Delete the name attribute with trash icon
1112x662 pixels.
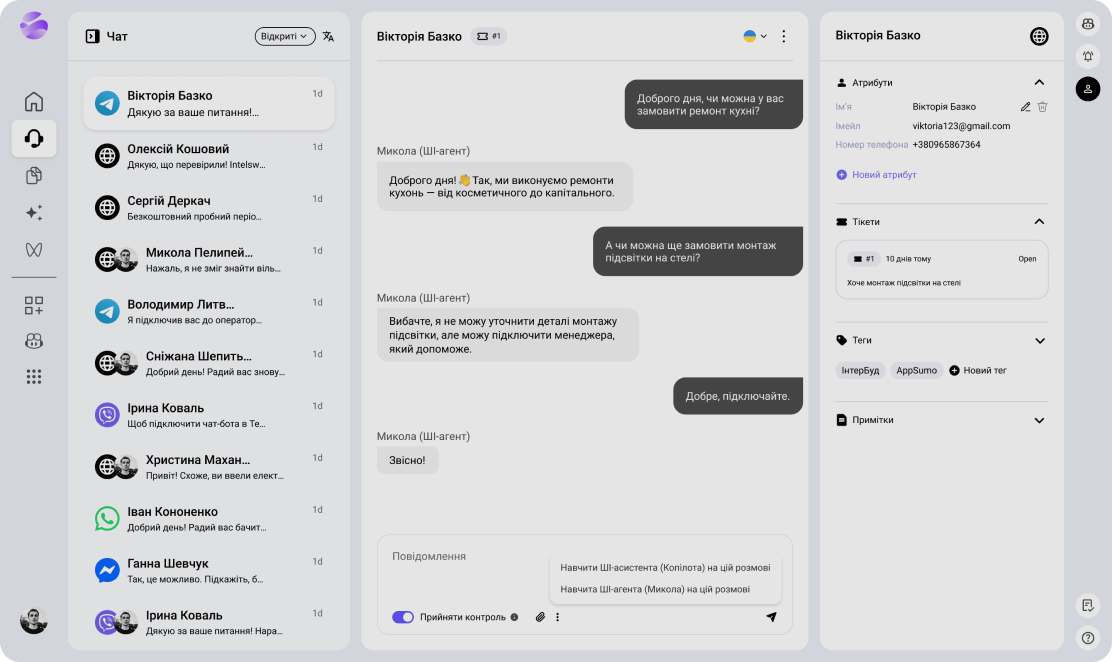[x=1042, y=107]
